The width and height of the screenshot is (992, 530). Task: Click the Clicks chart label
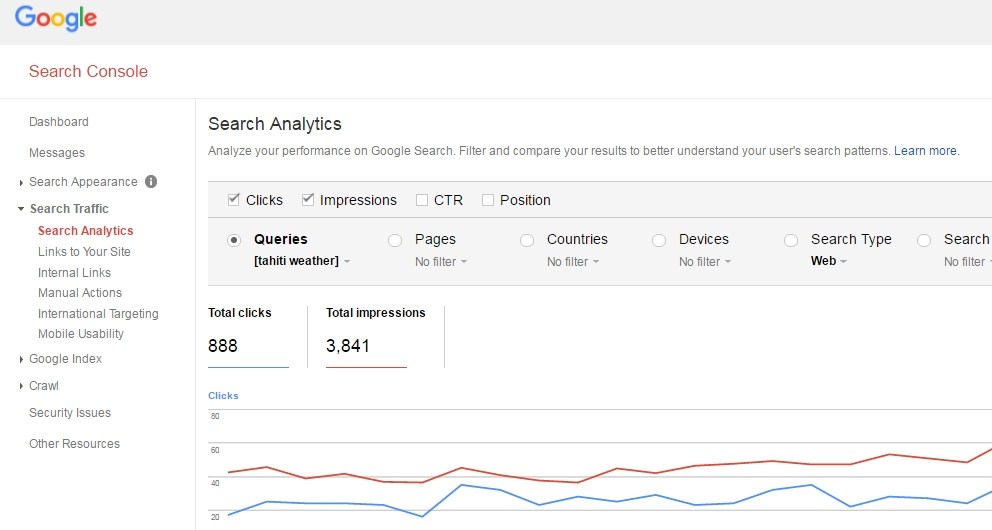(x=223, y=395)
